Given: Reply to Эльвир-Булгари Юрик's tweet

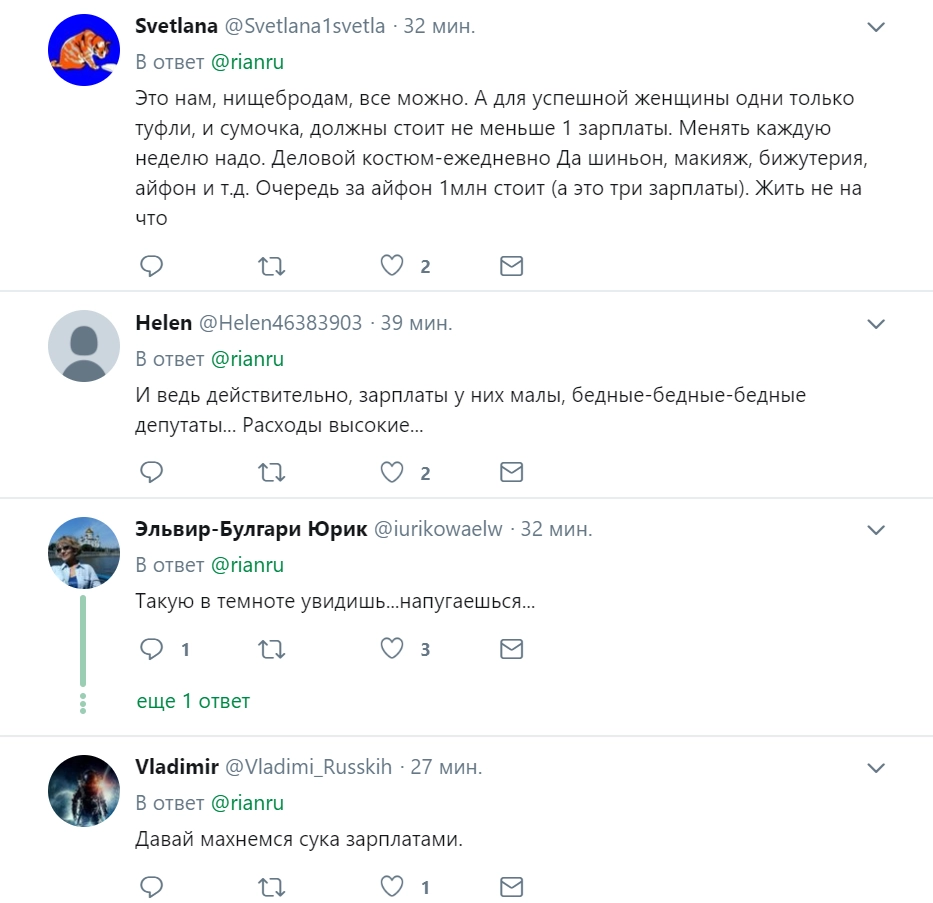Looking at the screenshot, I should click(151, 649).
